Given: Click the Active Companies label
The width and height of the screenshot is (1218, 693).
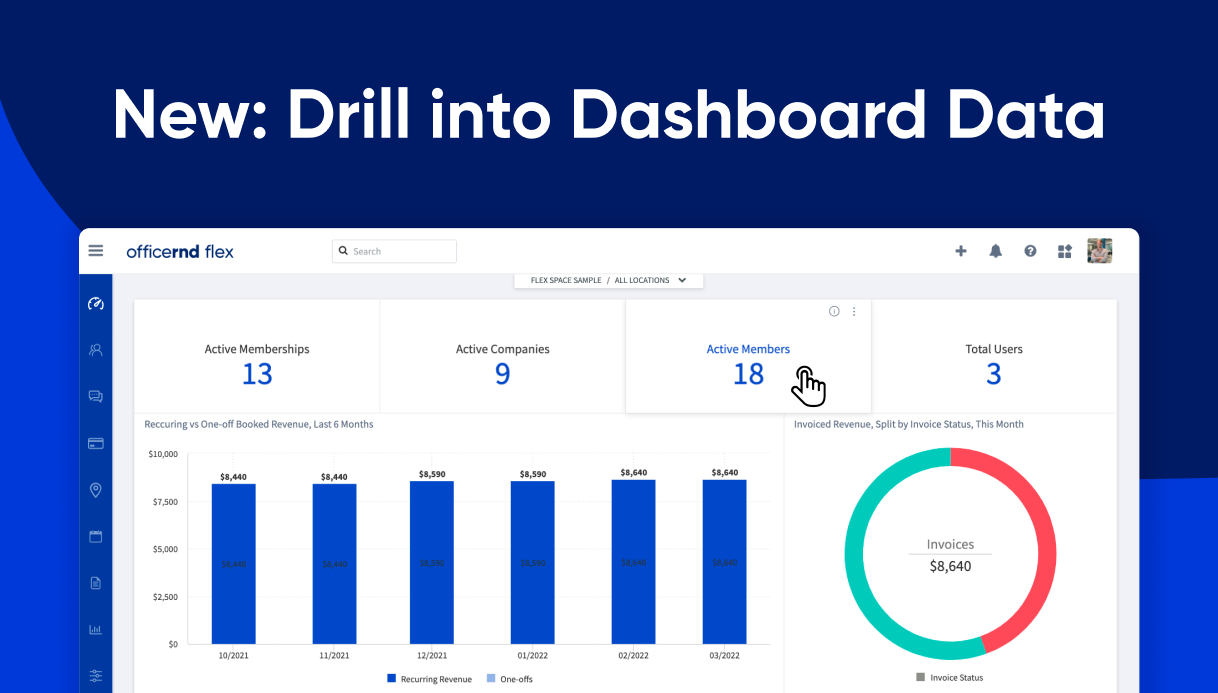Looking at the screenshot, I should tap(503, 349).
